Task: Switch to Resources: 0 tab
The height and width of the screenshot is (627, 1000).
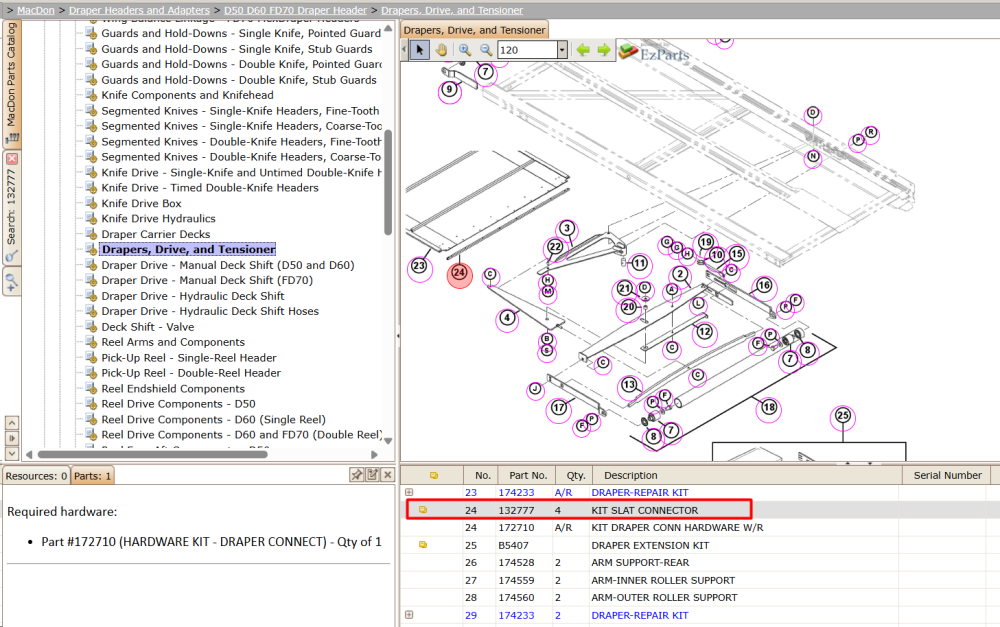Action: coord(36,476)
